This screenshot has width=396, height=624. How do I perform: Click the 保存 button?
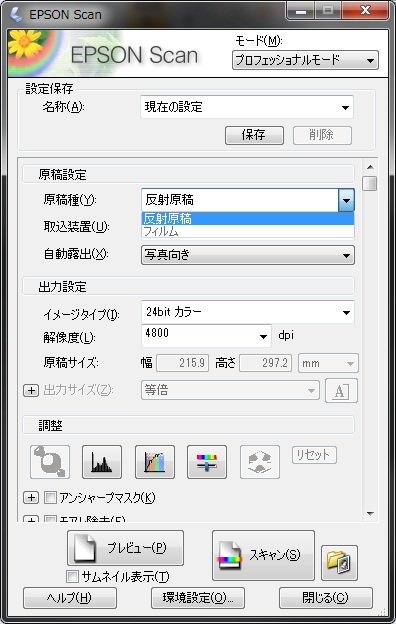pos(254,135)
